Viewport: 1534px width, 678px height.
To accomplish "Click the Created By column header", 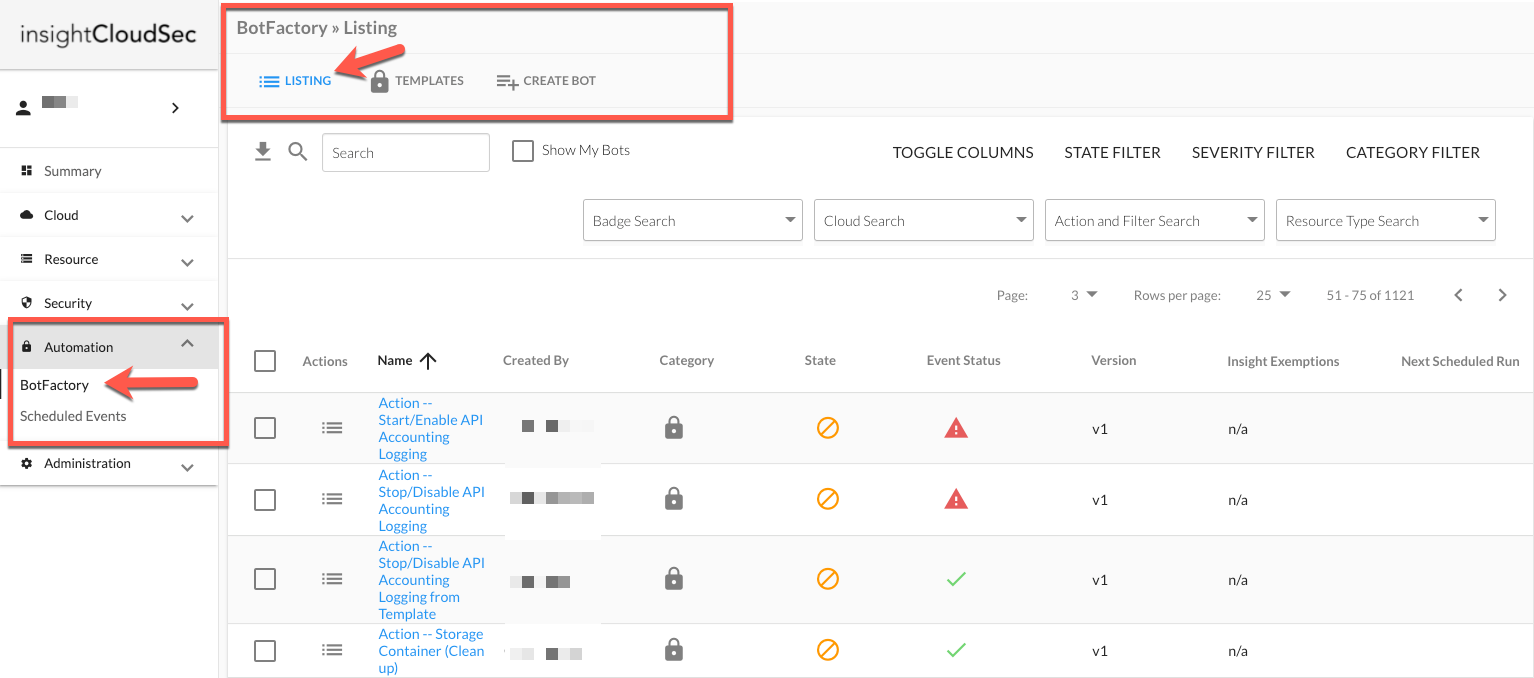I will coord(535,360).
